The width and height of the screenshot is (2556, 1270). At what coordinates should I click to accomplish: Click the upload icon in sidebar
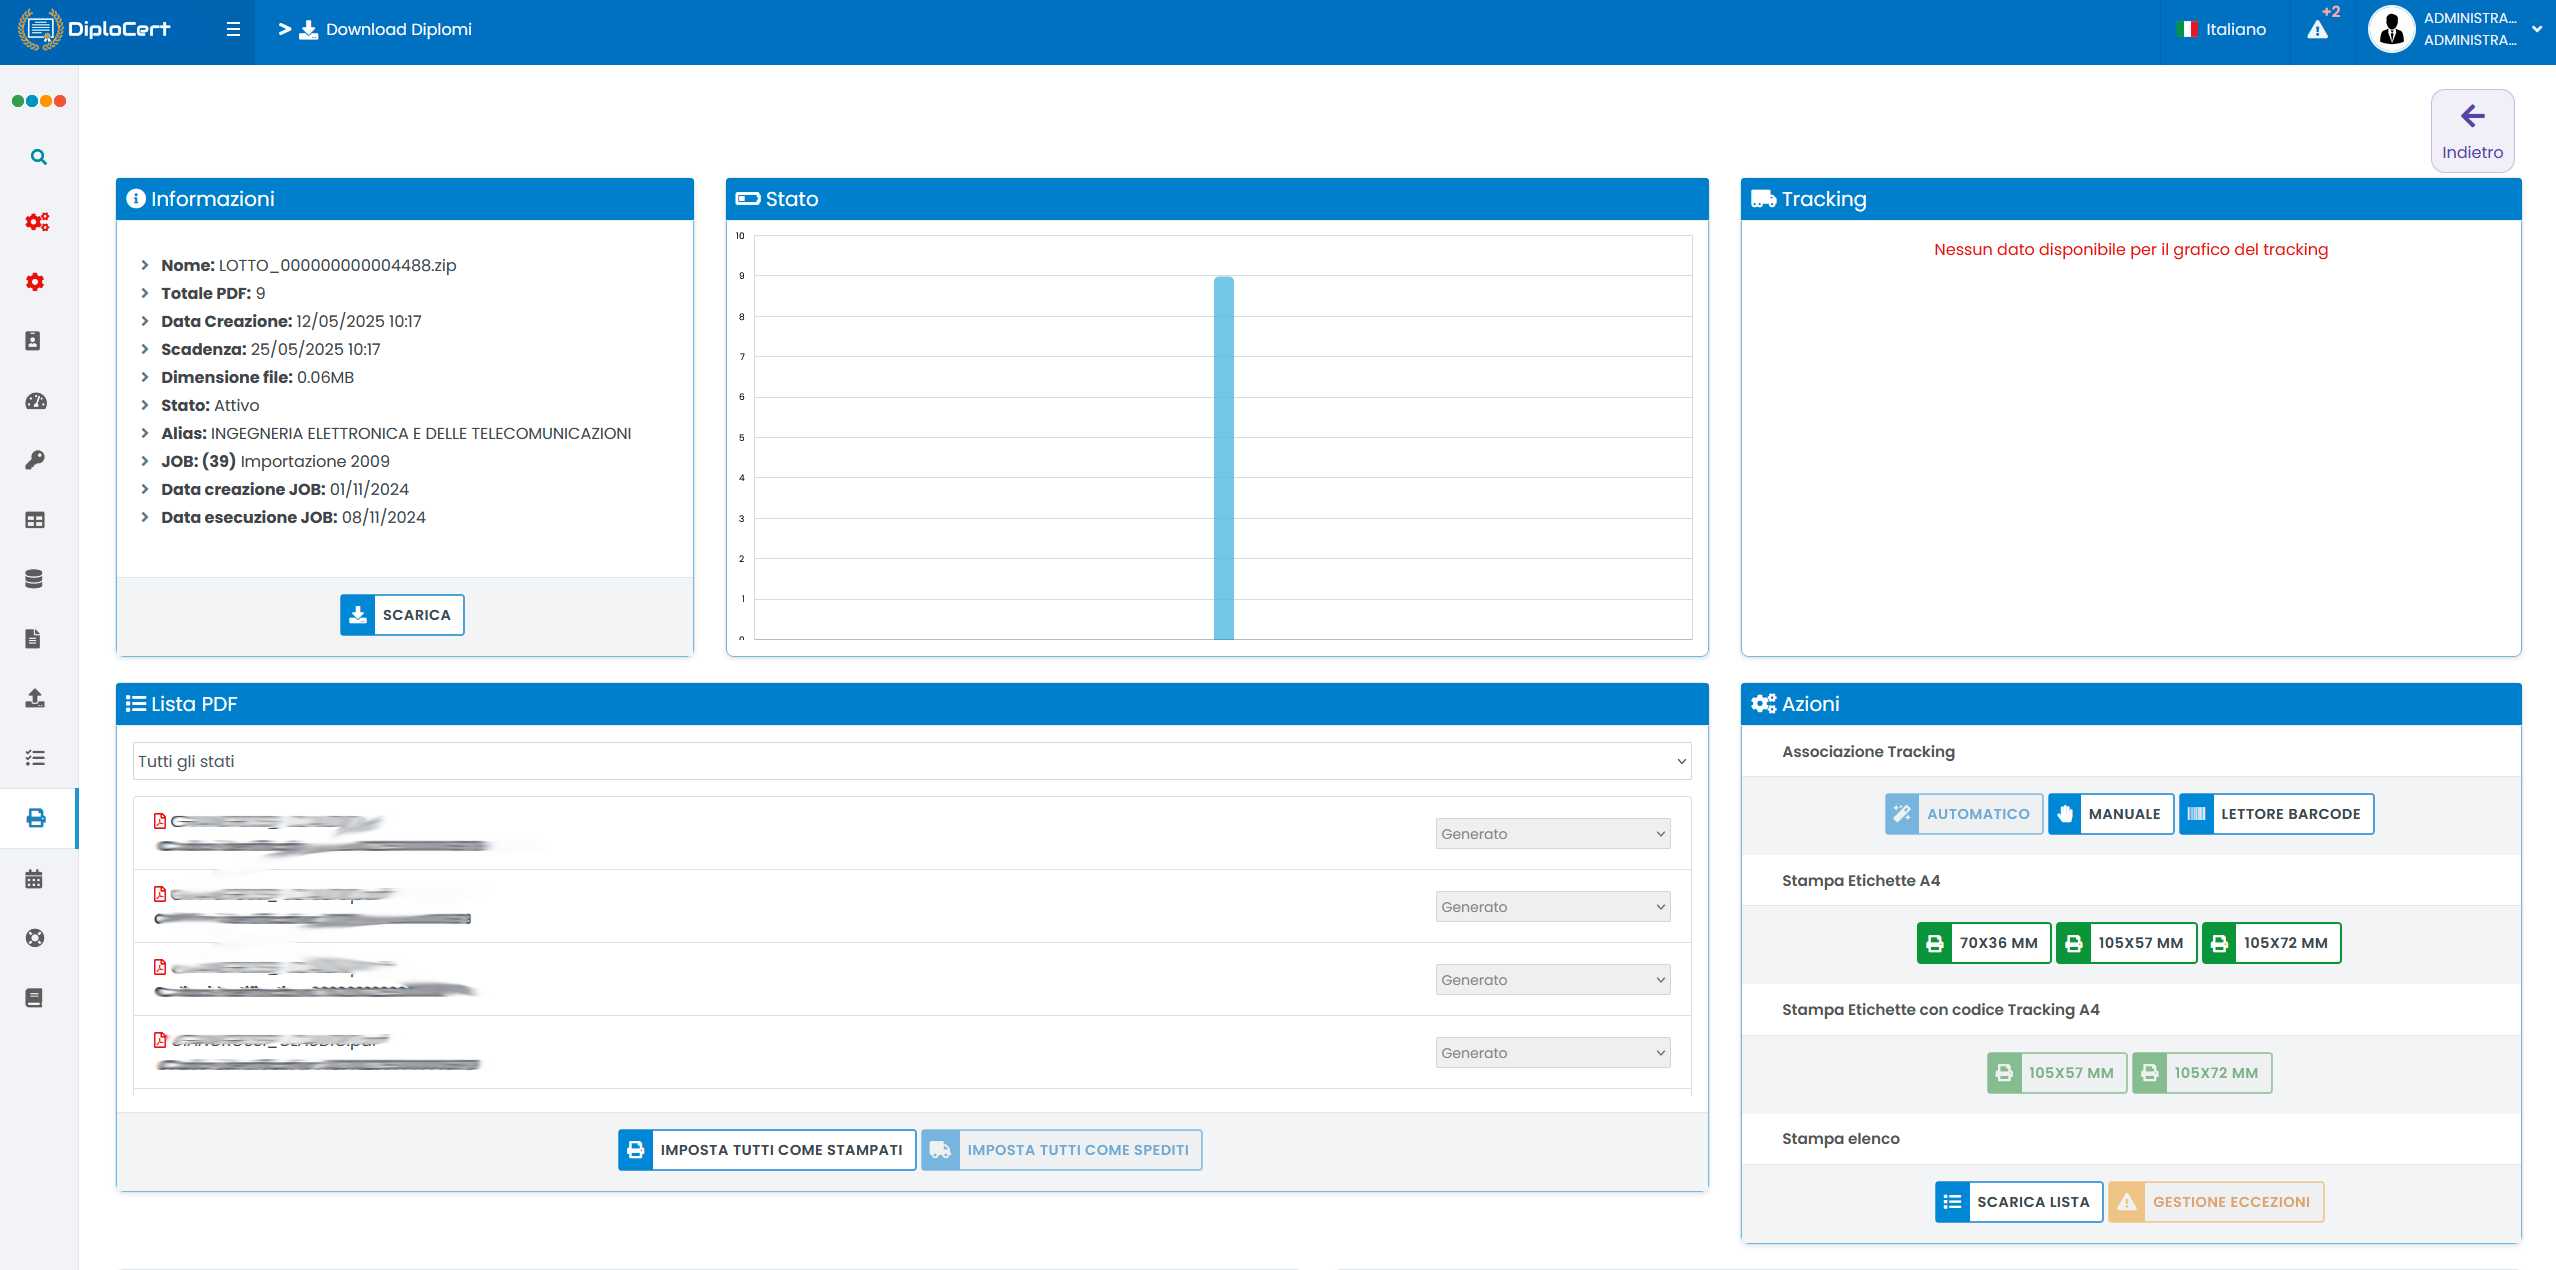click(35, 698)
